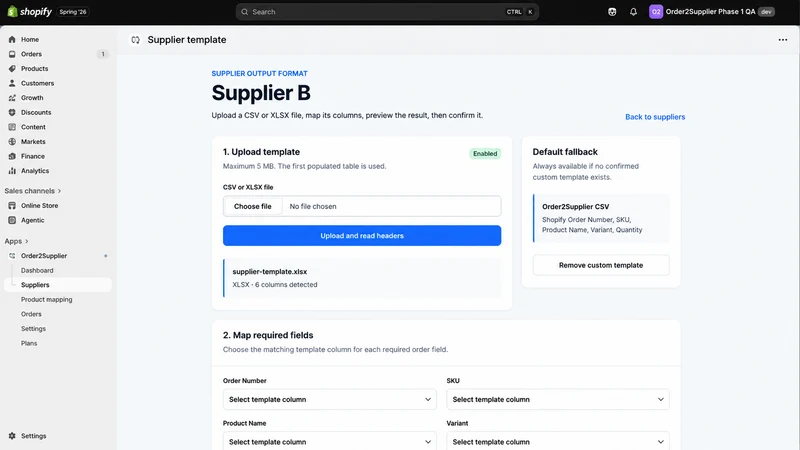Select Suppliers in the app menu

58,285
